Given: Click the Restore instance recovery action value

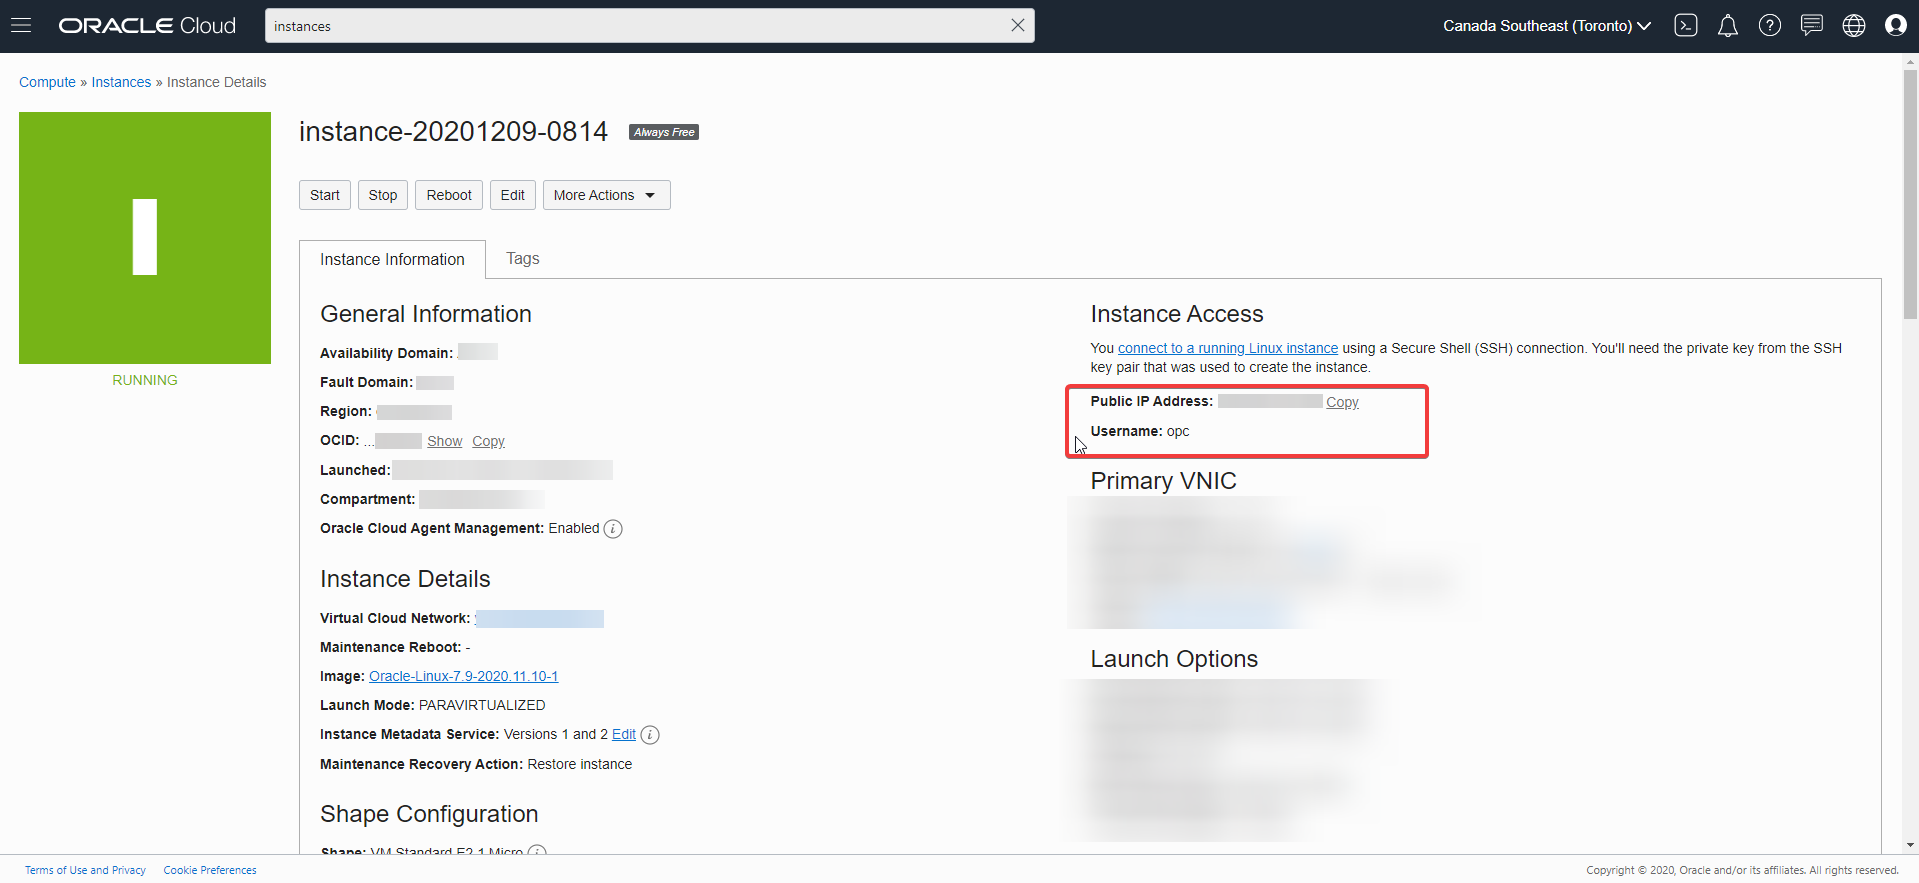Looking at the screenshot, I should point(580,765).
